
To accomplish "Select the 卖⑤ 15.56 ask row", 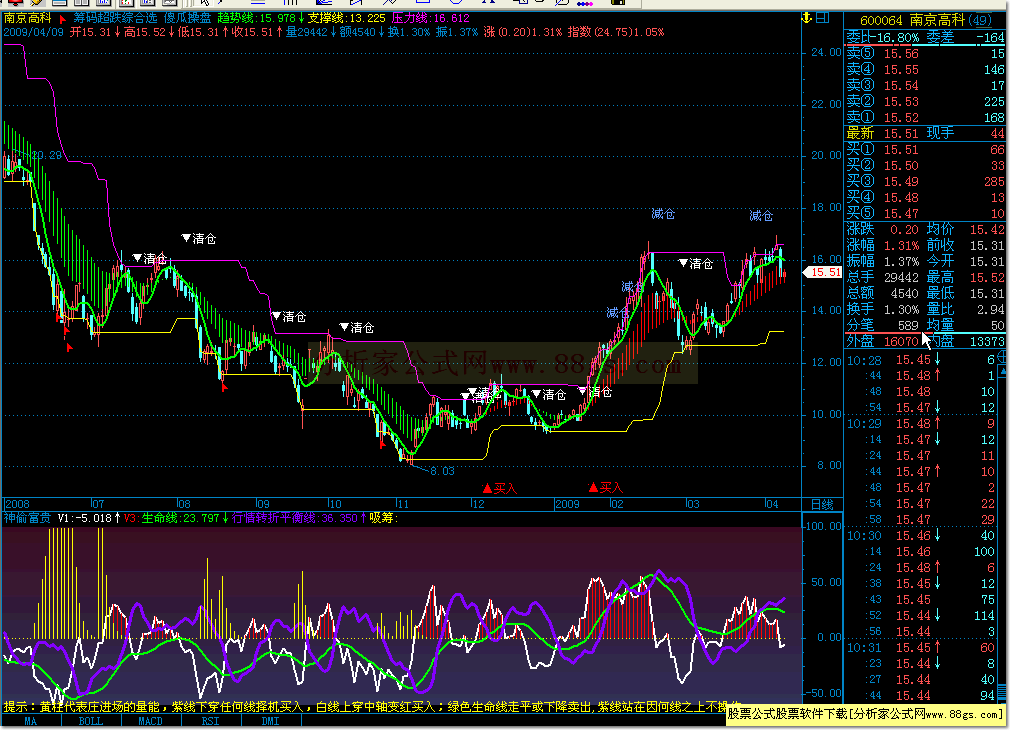I will 925,54.
